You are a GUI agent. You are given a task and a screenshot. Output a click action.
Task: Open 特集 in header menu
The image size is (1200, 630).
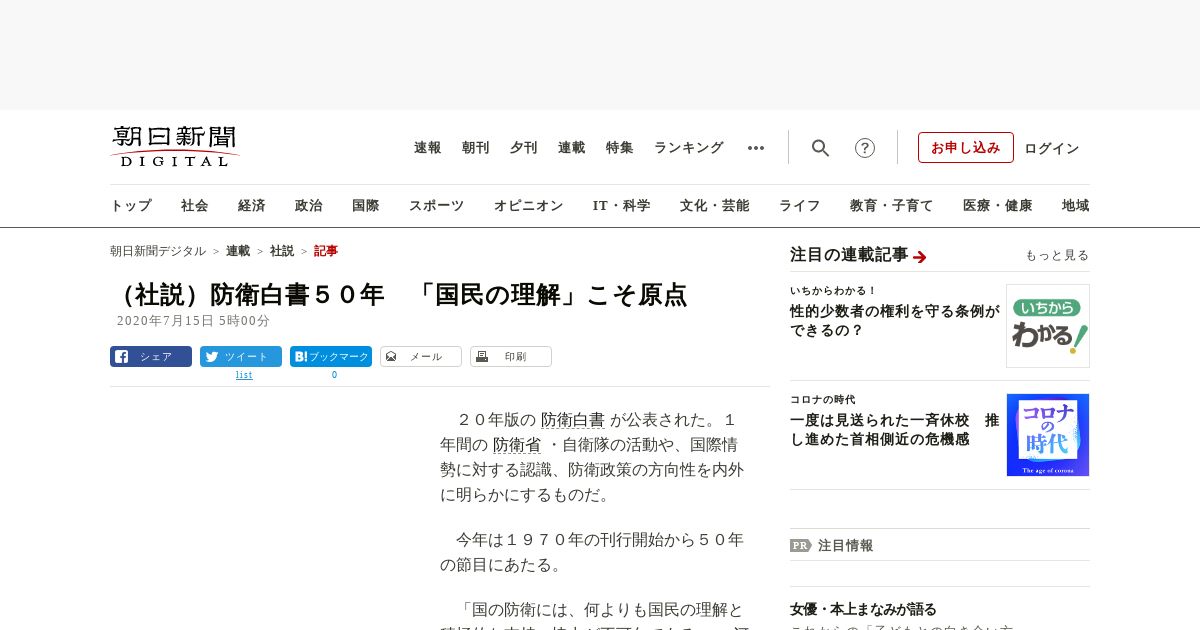620,148
